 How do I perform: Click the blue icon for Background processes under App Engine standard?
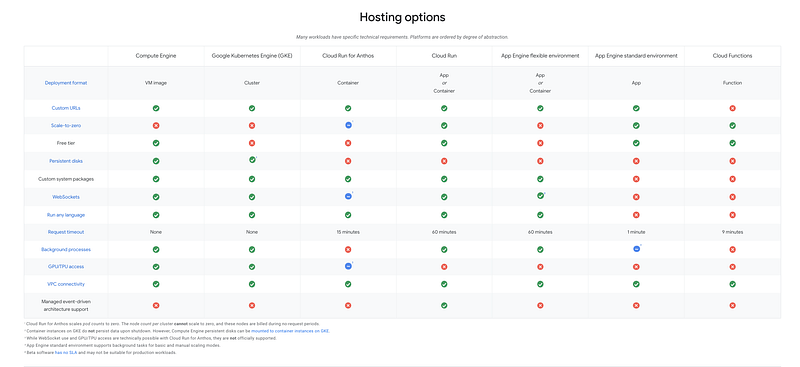click(636, 249)
